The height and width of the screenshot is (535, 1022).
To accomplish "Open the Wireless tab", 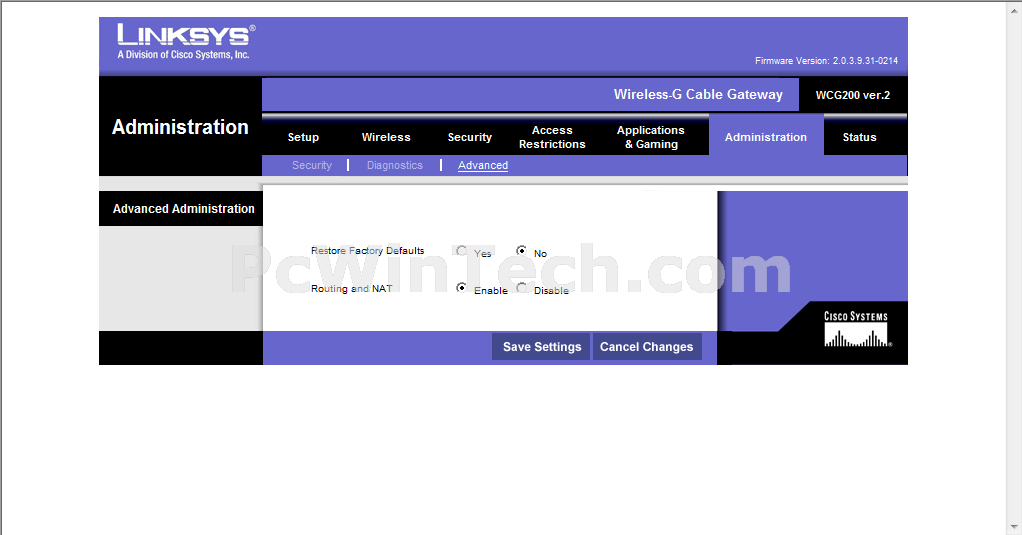I will 386,137.
